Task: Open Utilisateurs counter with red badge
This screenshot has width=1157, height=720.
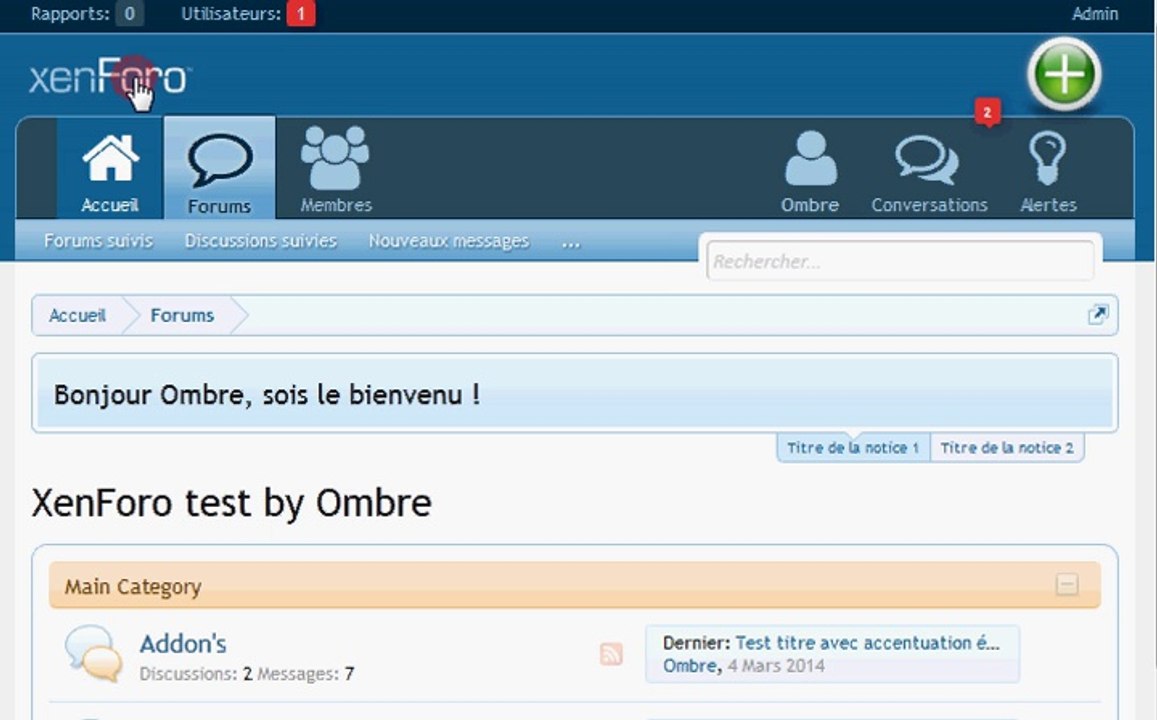Action: (x=248, y=13)
